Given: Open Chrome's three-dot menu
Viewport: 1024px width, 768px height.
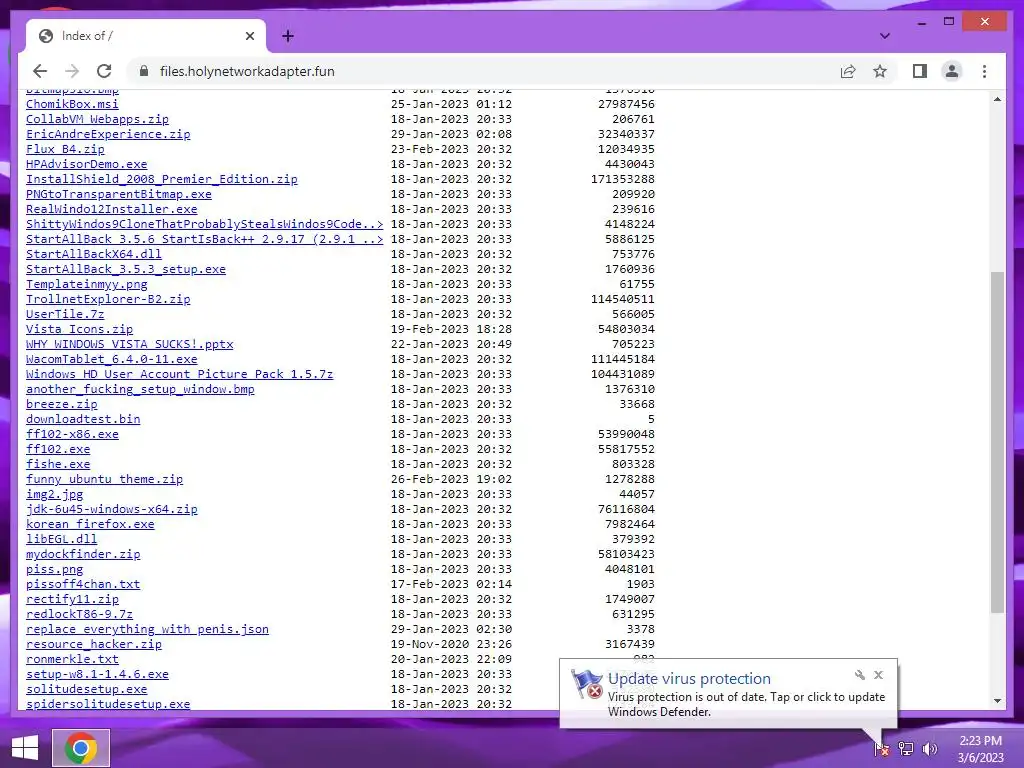Looking at the screenshot, I should (984, 71).
